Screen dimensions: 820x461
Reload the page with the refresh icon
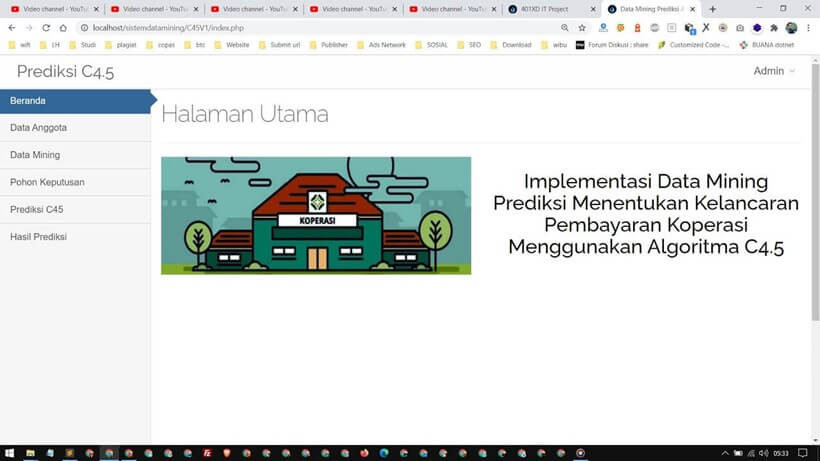(x=45, y=28)
